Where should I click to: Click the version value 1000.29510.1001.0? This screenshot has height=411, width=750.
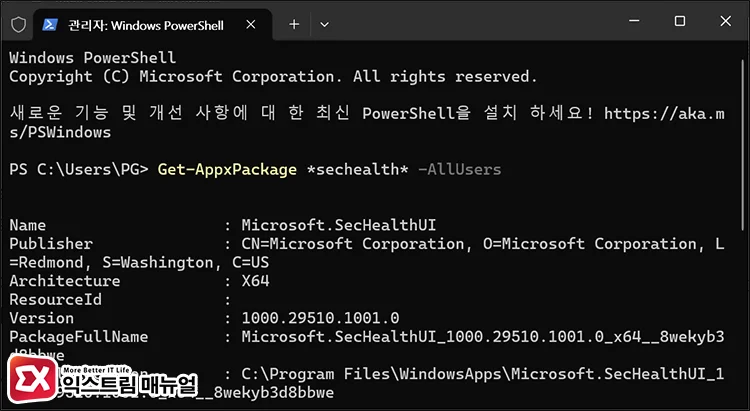(320, 318)
